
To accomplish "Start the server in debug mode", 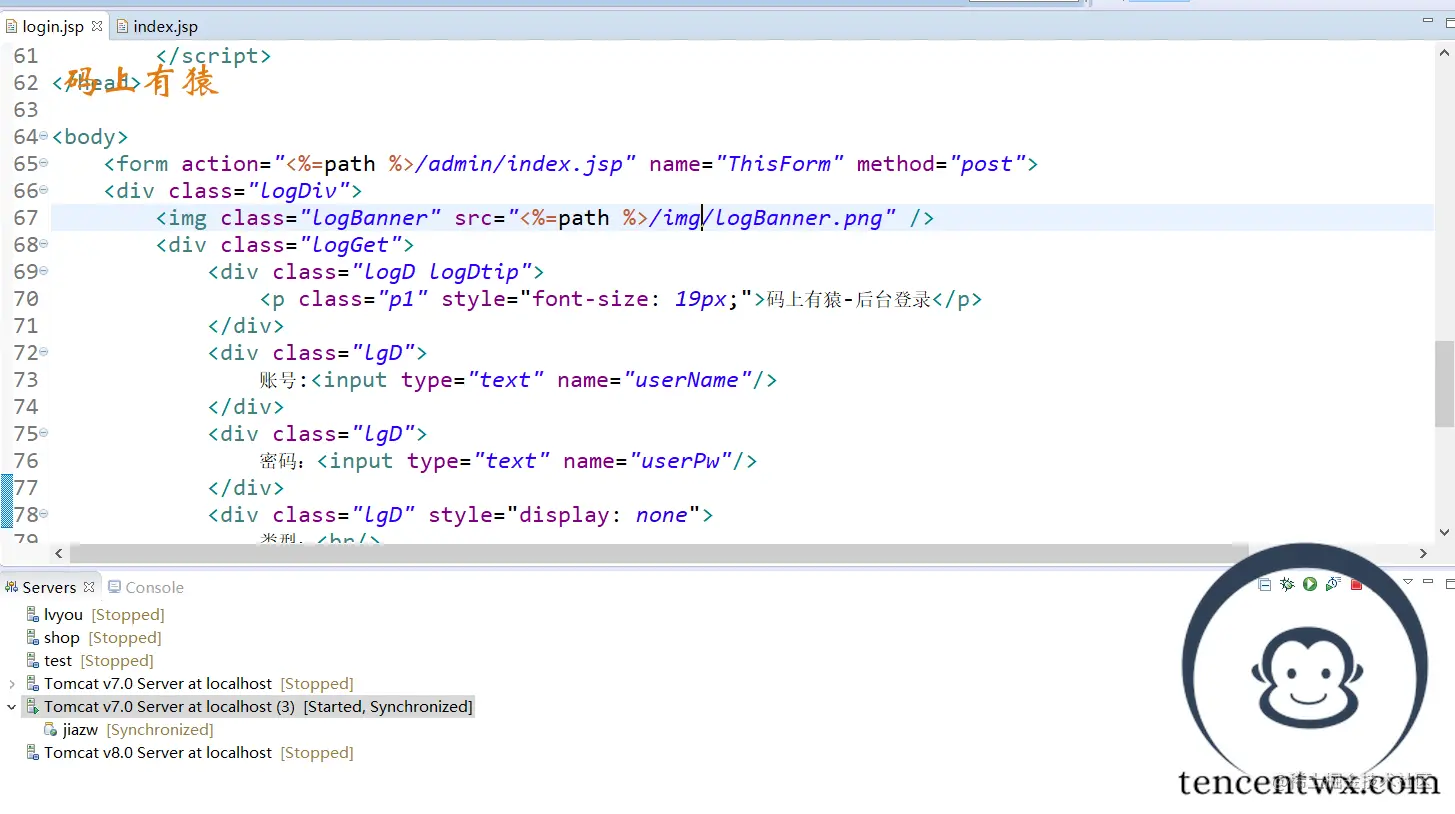I will pyautogui.click(x=1287, y=584).
